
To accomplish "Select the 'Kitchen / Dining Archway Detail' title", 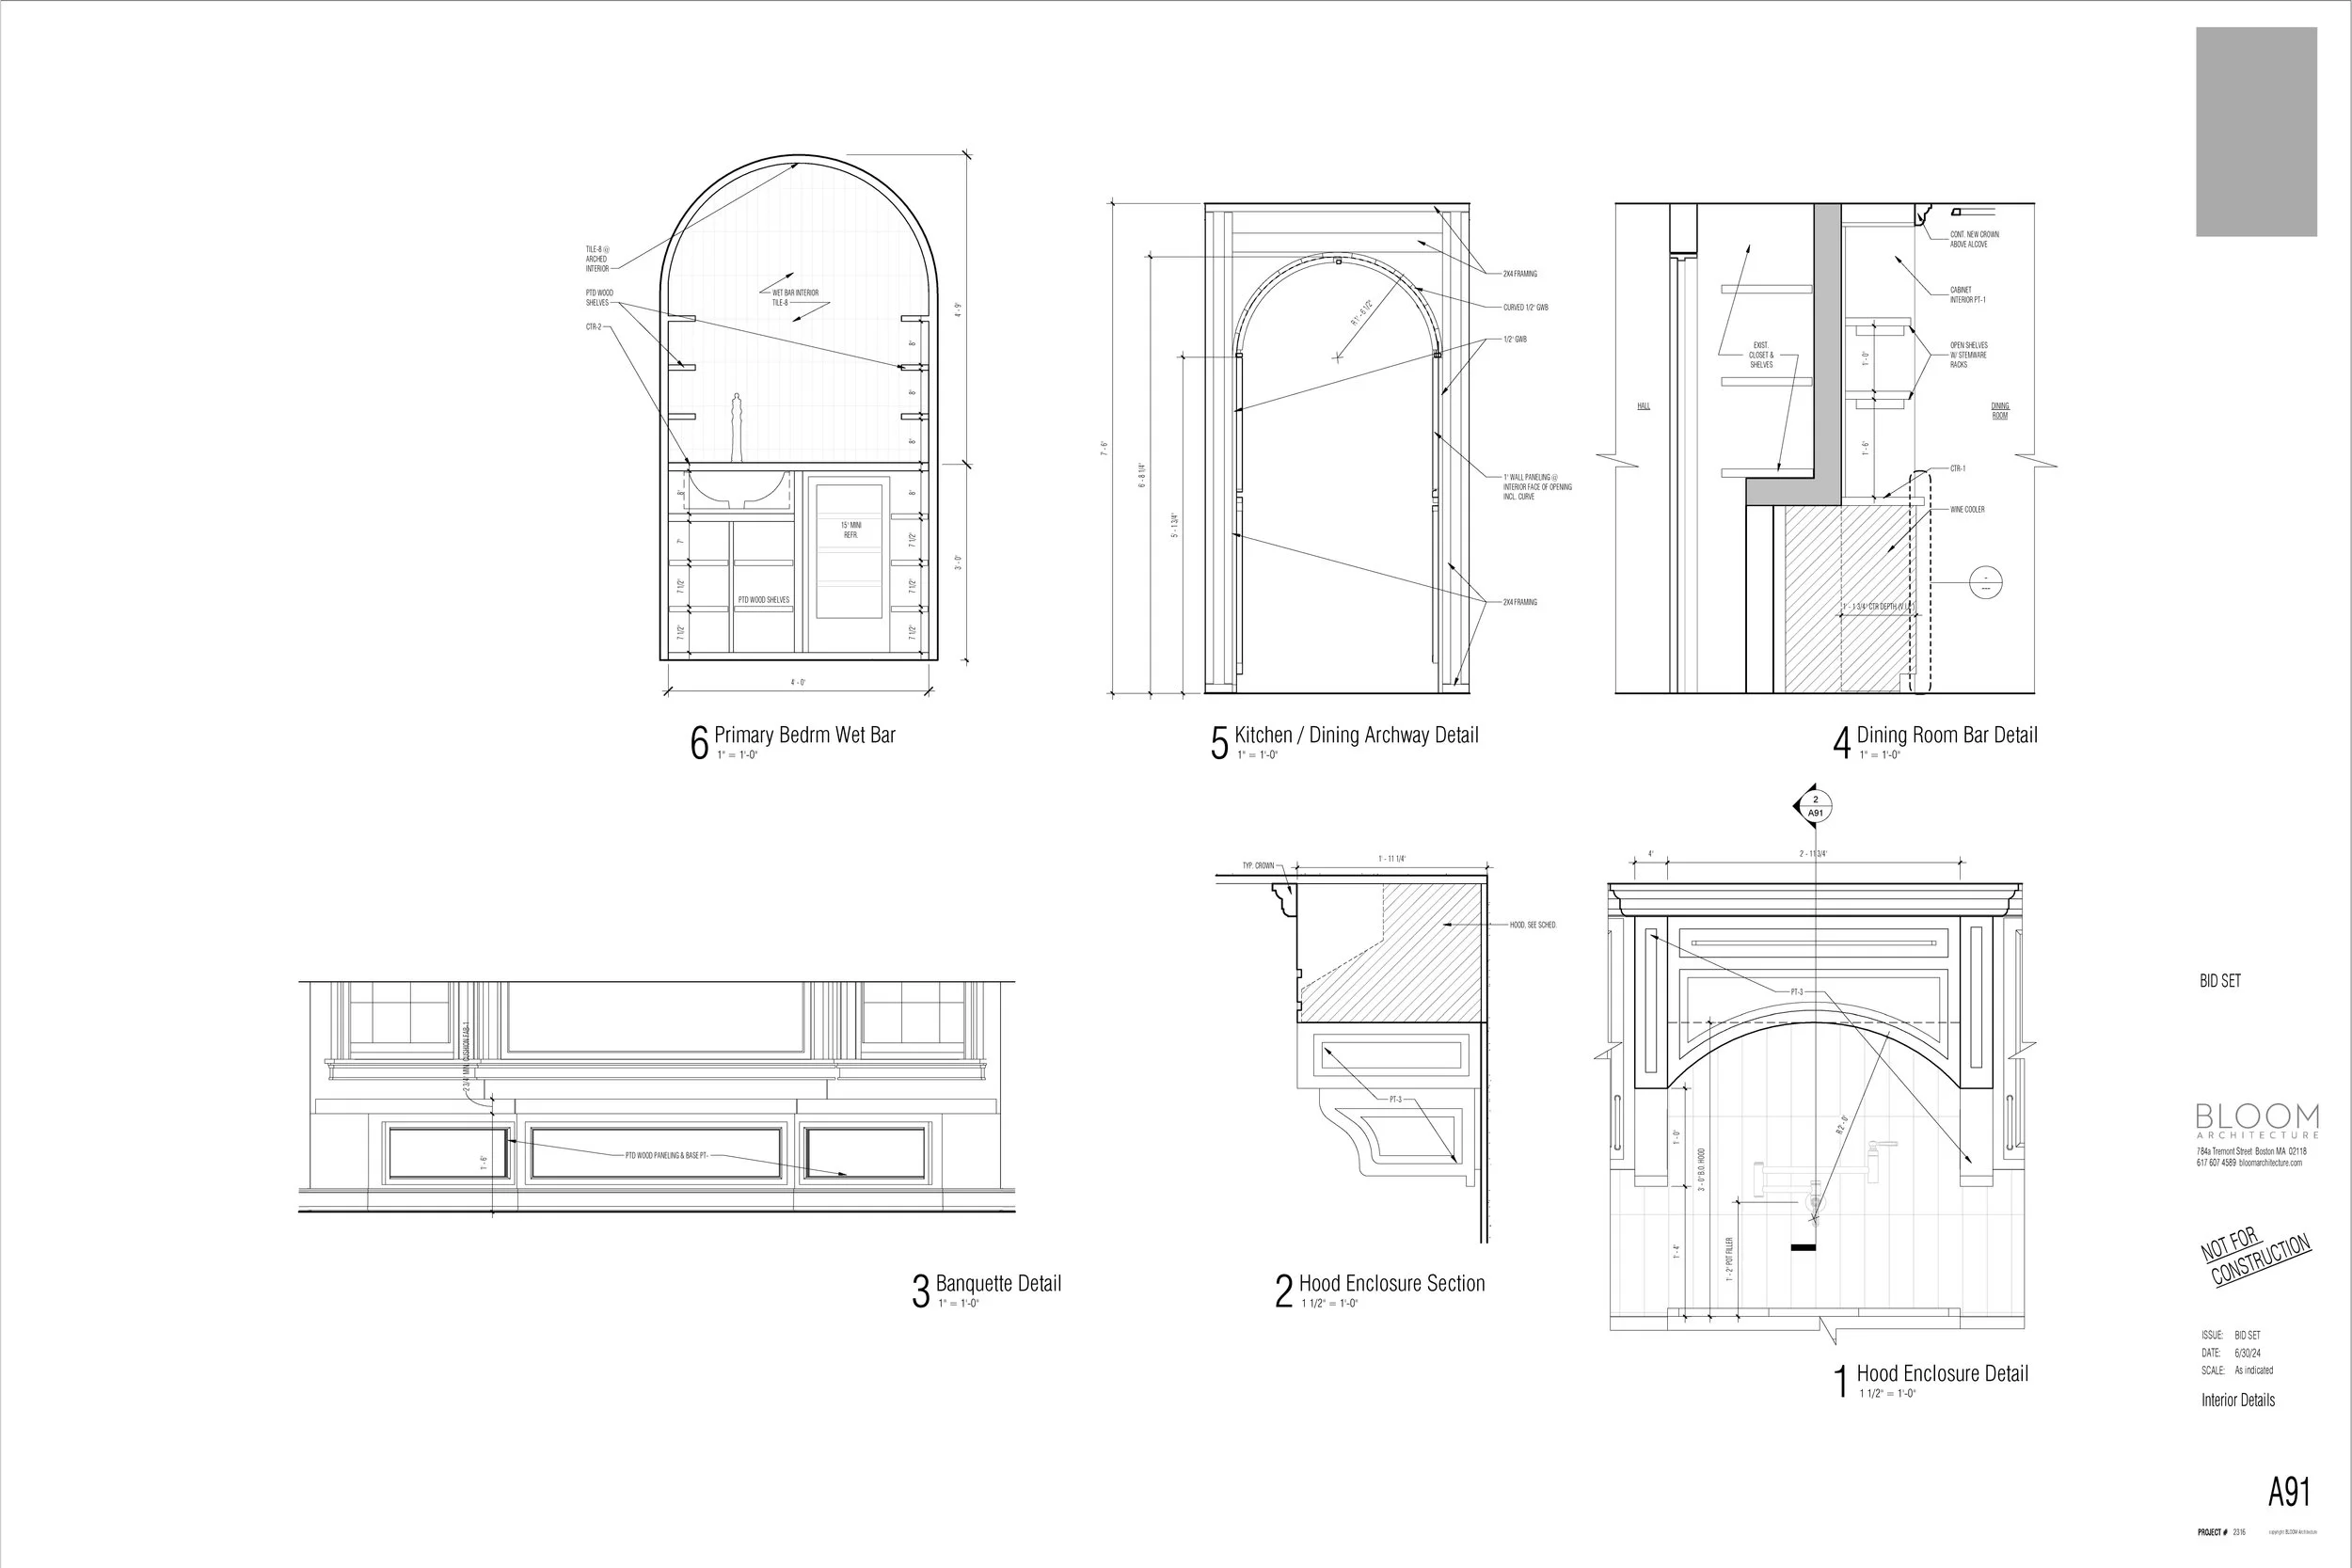I will pyautogui.click(x=1356, y=735).
